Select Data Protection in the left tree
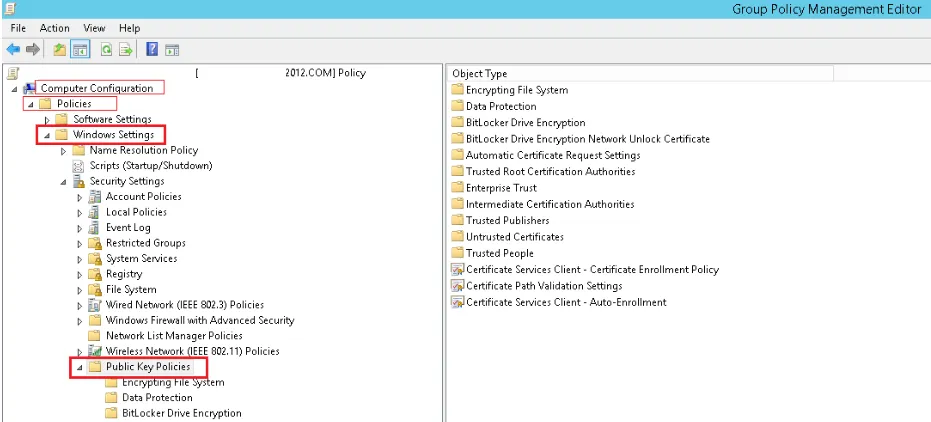Viewport: 931px width, 422px height. 157,397
